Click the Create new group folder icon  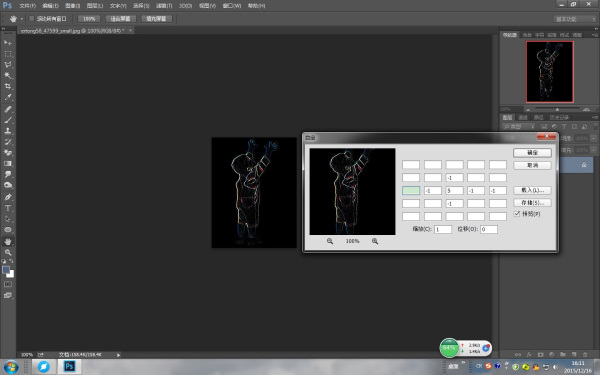562,355
